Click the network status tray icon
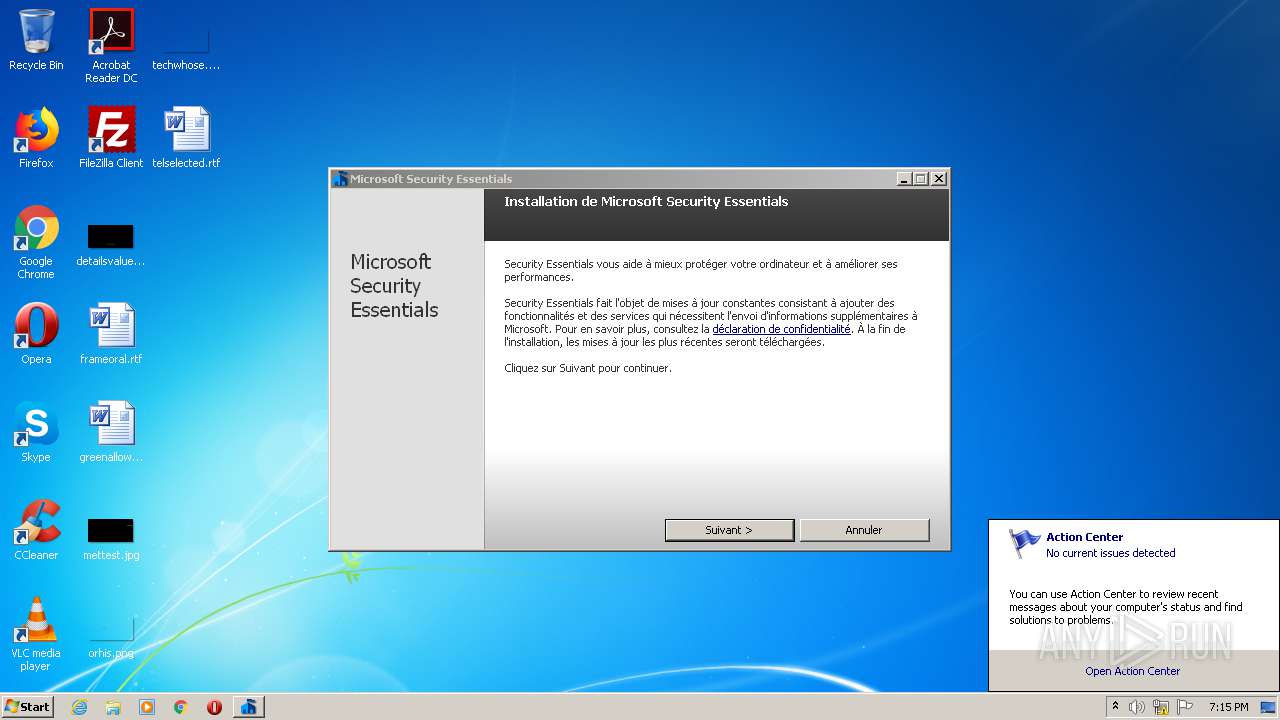This screenshot has height=720, width=1280. (1161, 707)
